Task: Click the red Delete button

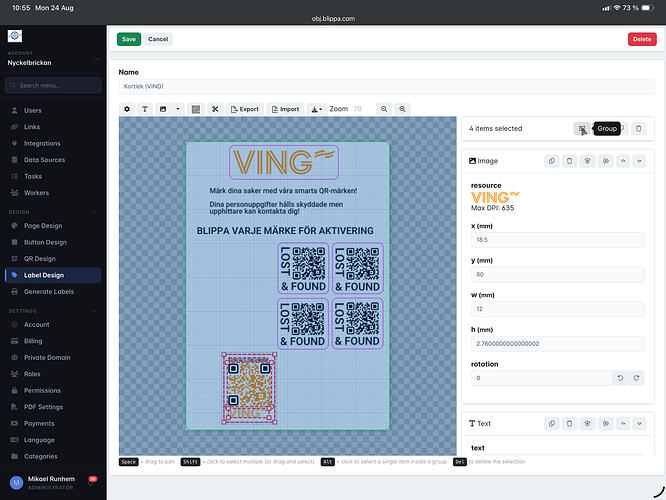Action: tap(642, 39)
